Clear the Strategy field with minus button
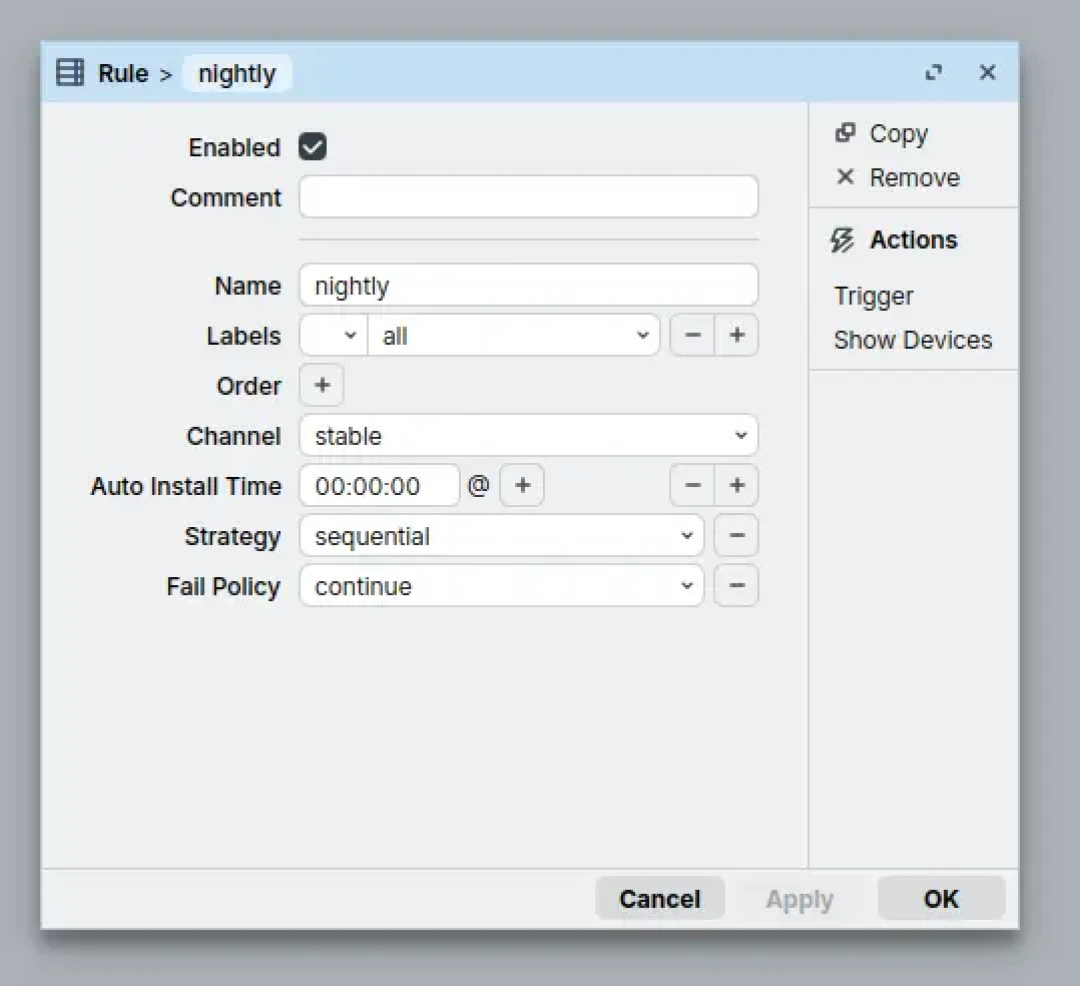 736,536
